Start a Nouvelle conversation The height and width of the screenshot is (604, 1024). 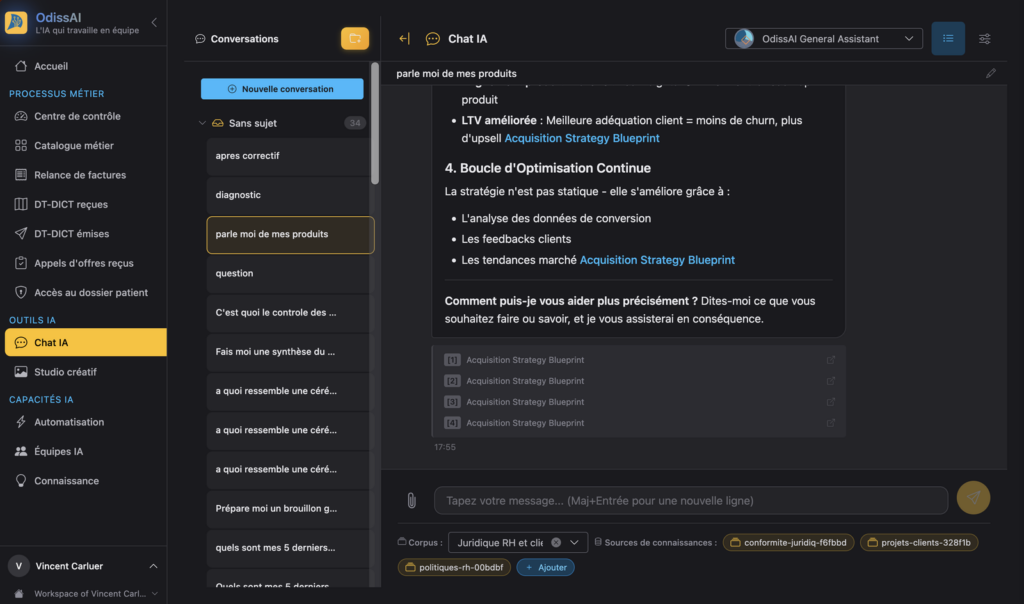(x=282, y=89)
